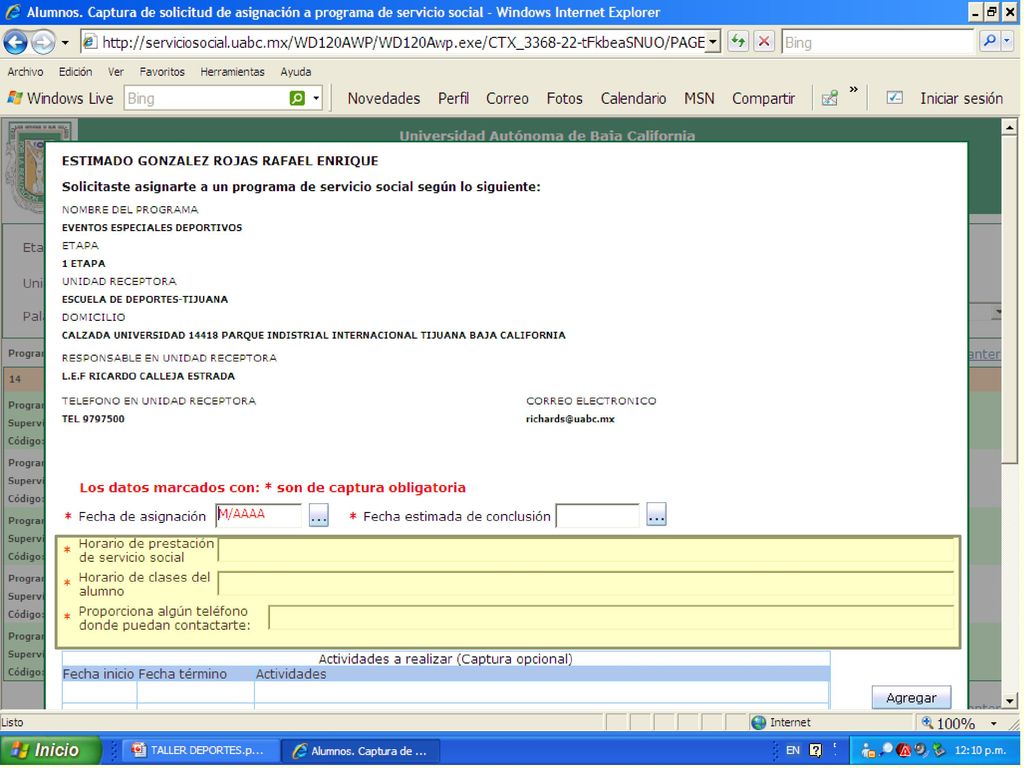
Task: Click the red alert shield tray icon
Action: pyautogui.click(x=904, y=750)
